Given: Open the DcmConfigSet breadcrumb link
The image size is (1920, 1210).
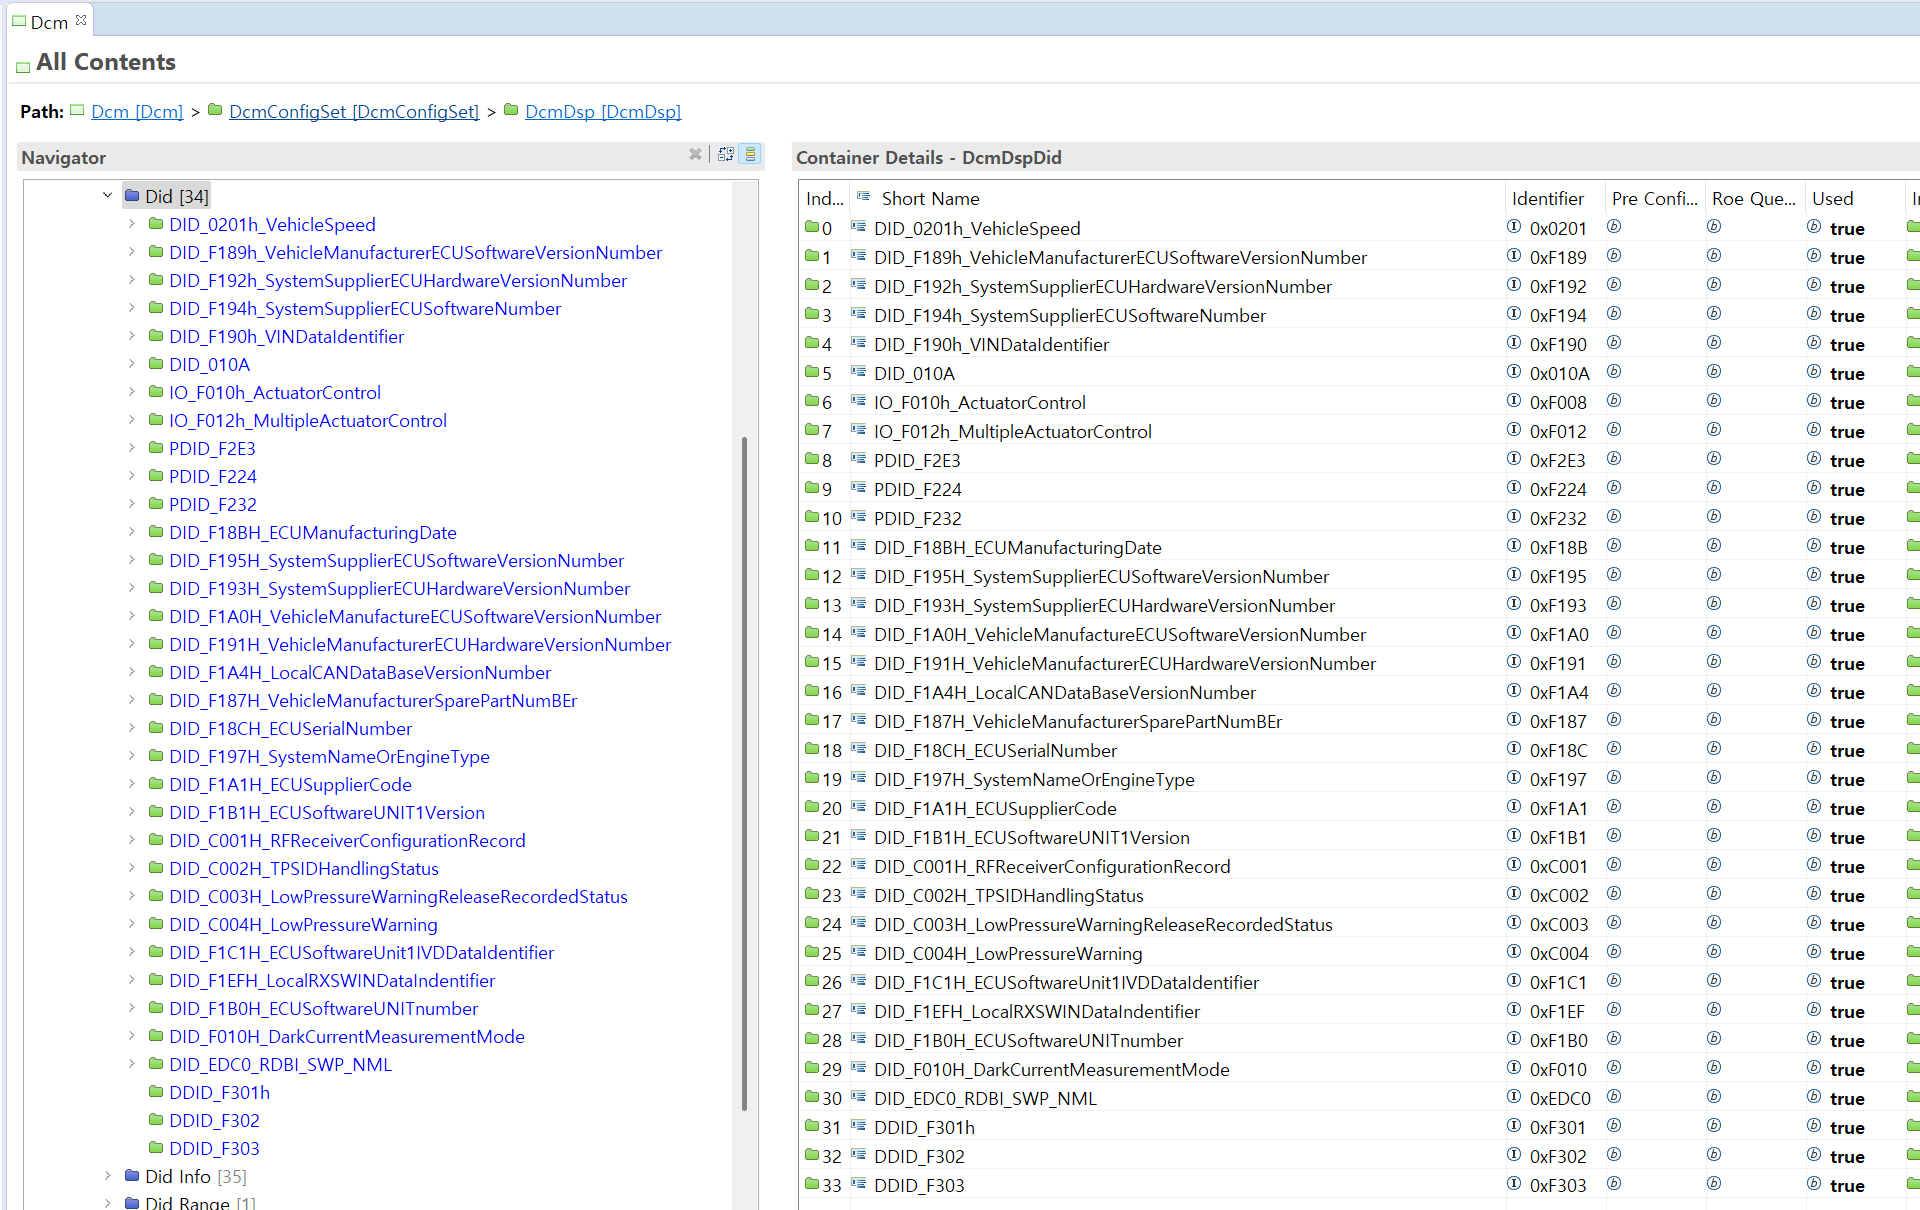Looking at the screenshot, I should [x=354, y=112].
